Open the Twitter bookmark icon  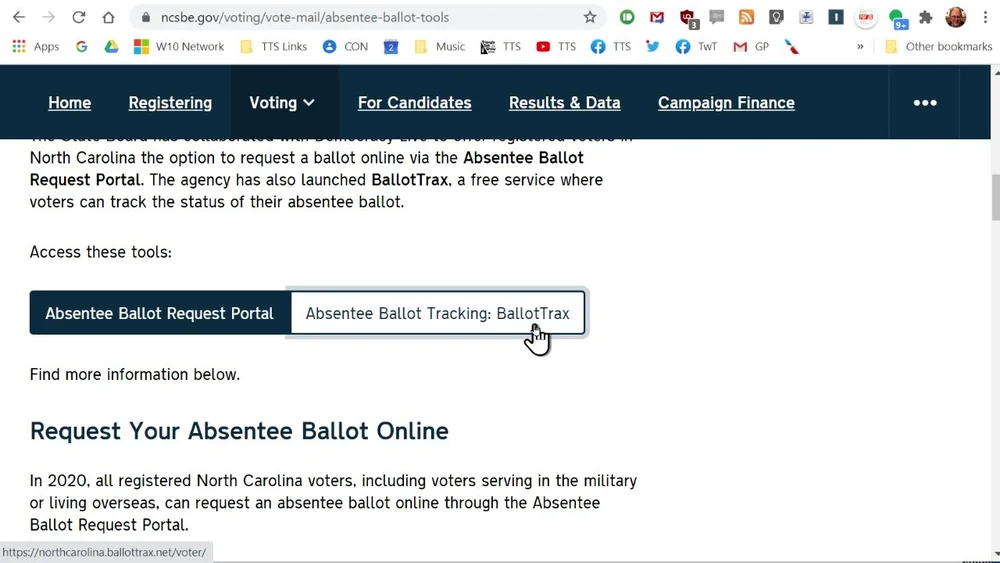[652, 47]
